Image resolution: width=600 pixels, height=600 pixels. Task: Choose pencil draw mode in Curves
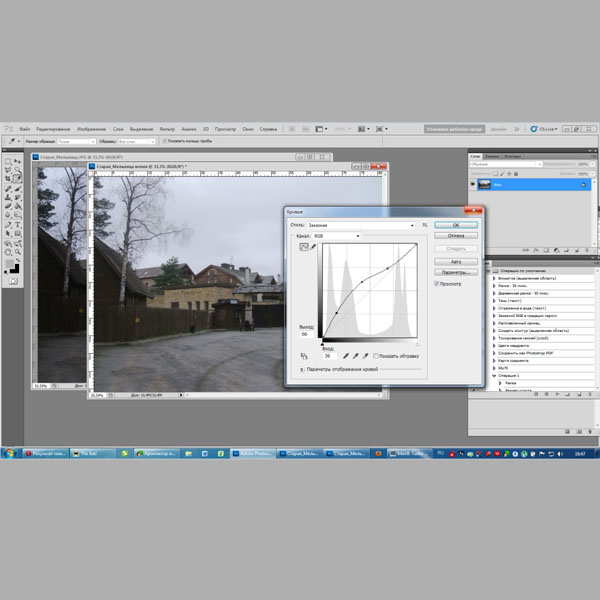(313, 247)
